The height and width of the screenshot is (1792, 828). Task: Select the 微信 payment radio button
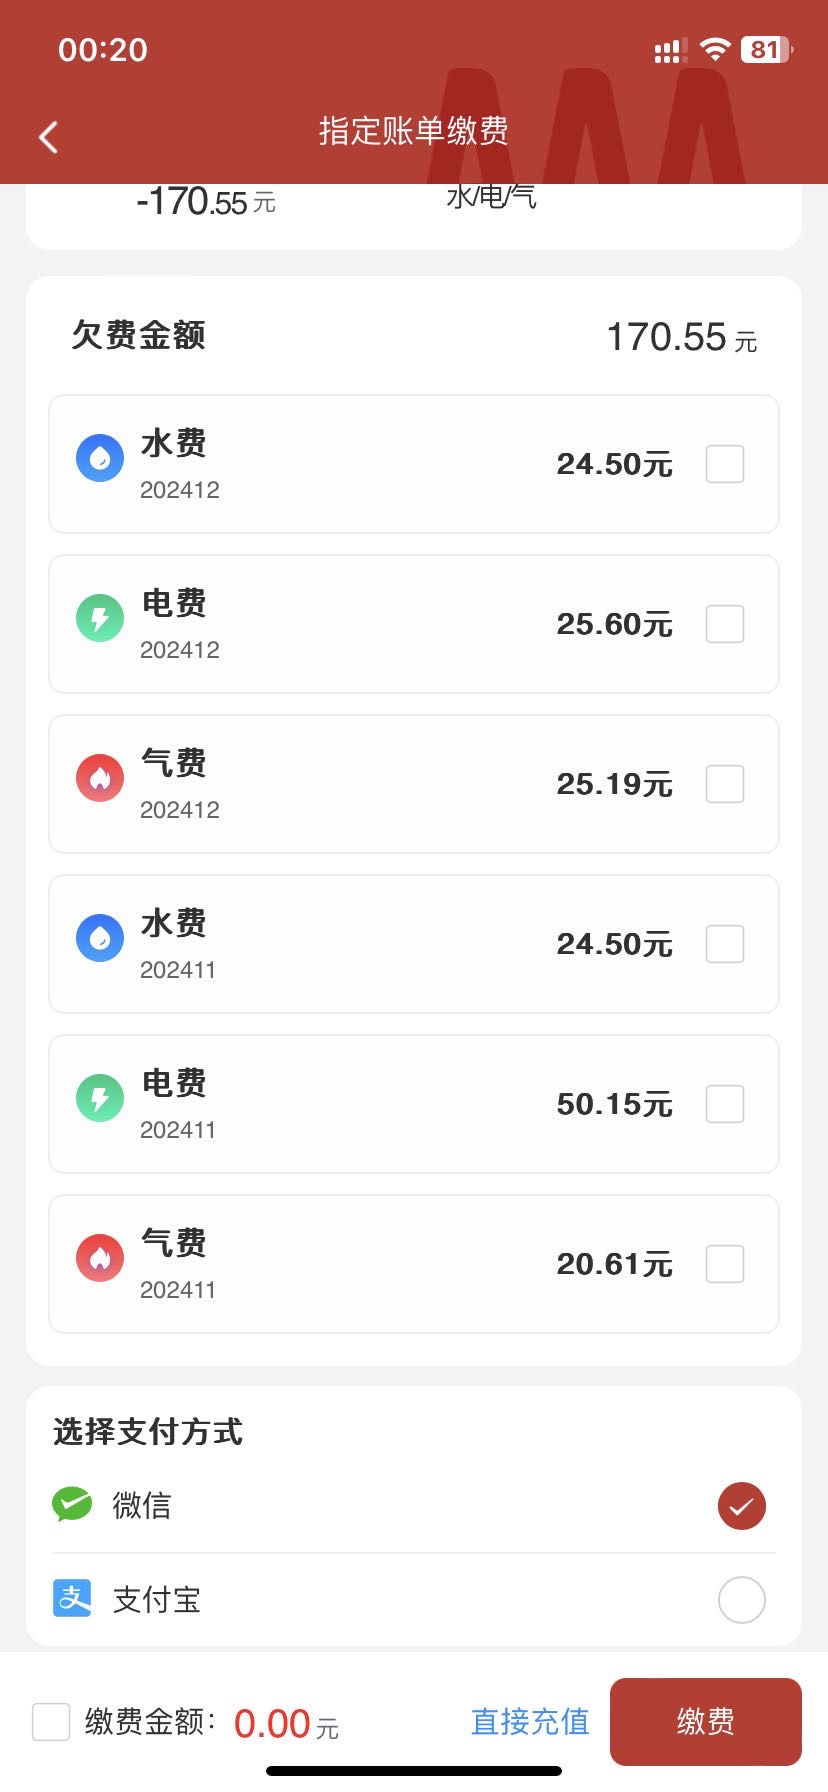click(x=741, y=1506)
